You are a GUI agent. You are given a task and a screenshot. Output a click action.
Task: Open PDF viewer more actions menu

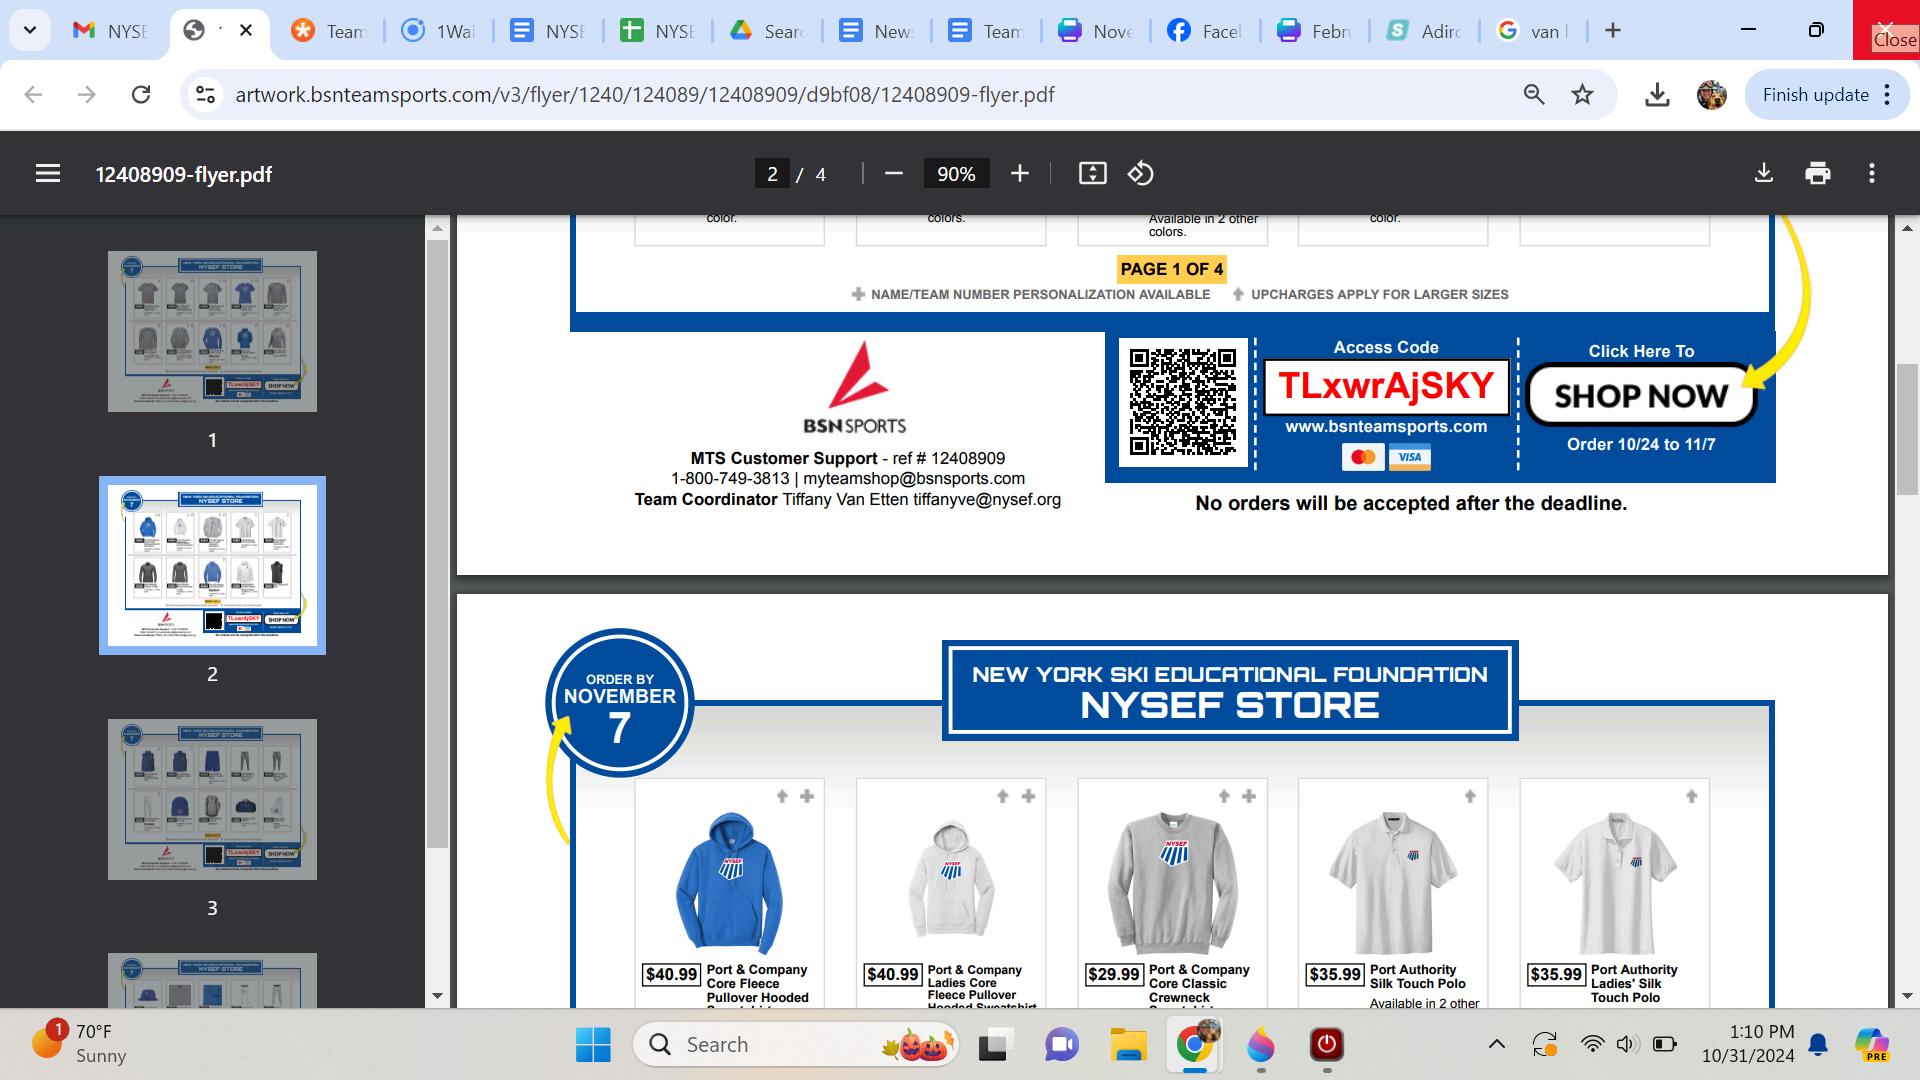point(1872,174)
